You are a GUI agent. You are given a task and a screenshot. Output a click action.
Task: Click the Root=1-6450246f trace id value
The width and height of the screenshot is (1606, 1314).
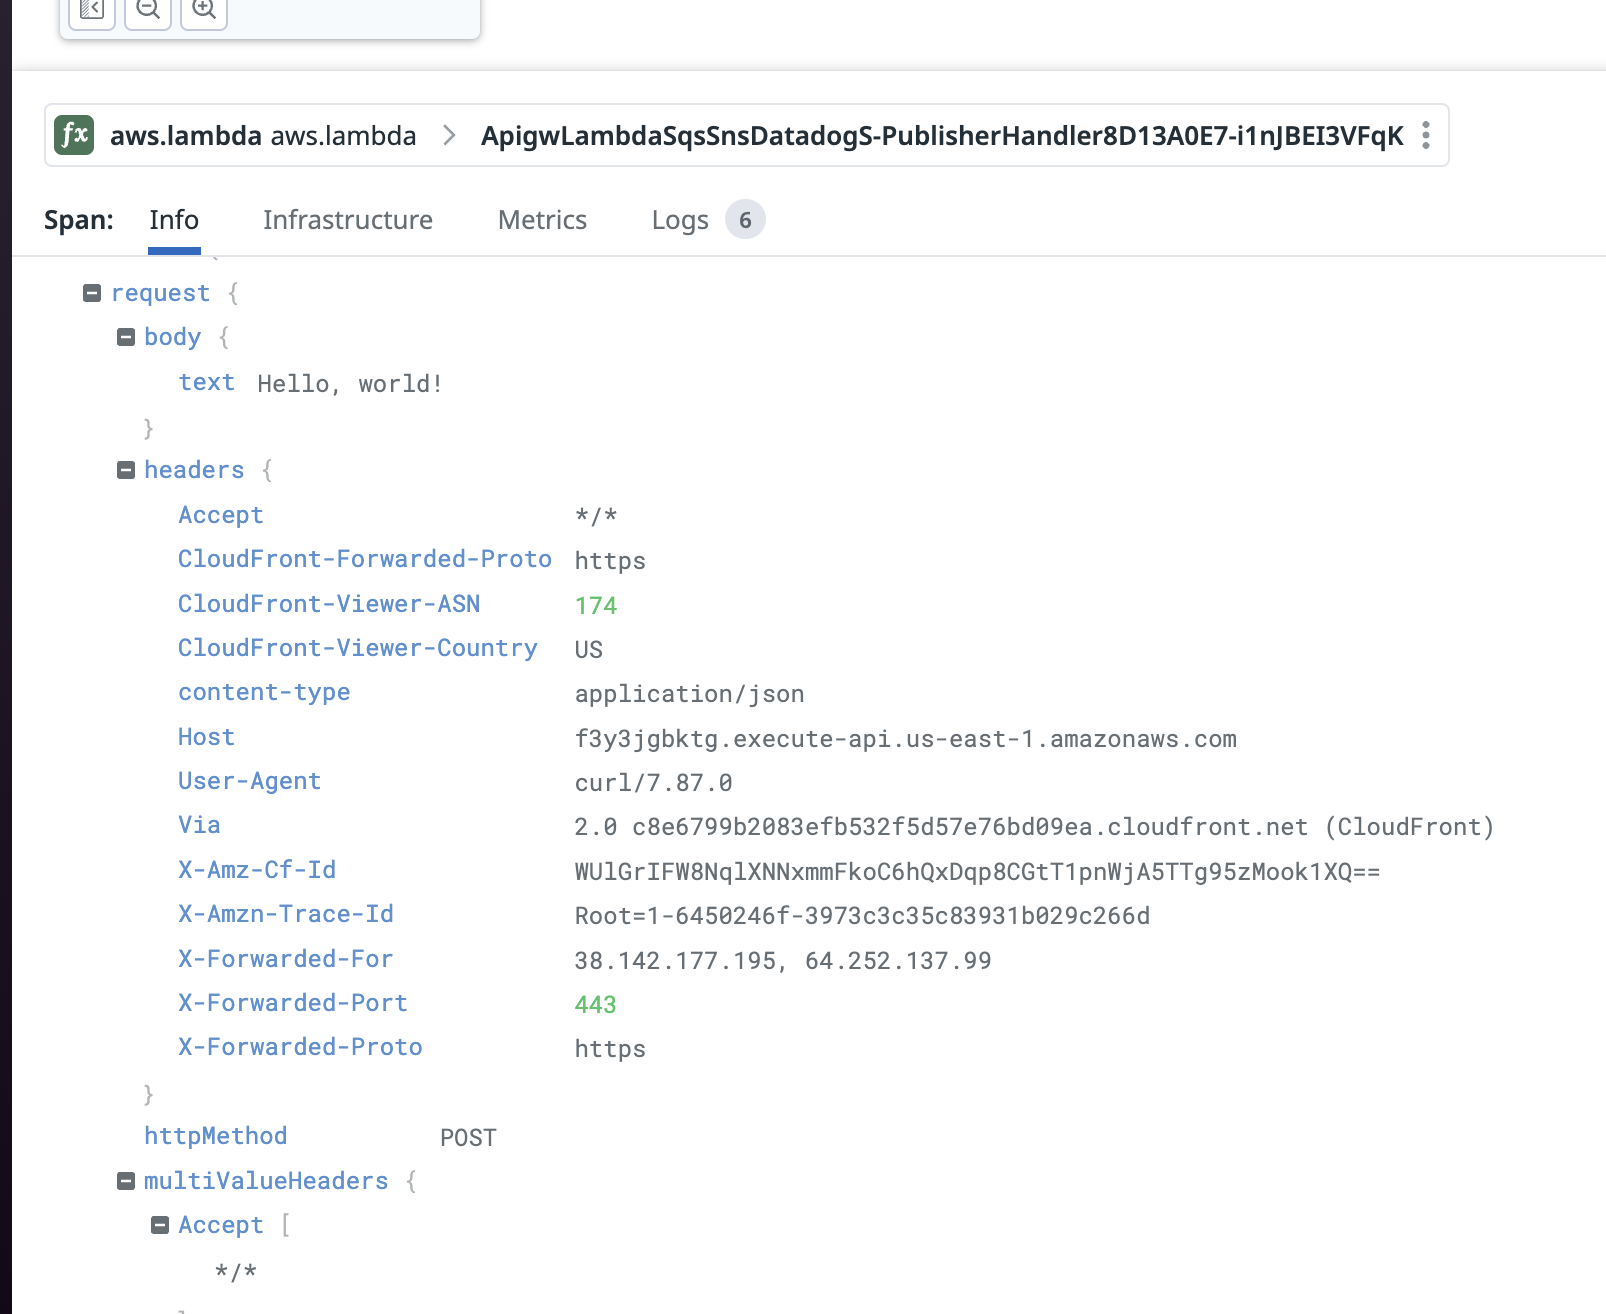tap(862, 916)
